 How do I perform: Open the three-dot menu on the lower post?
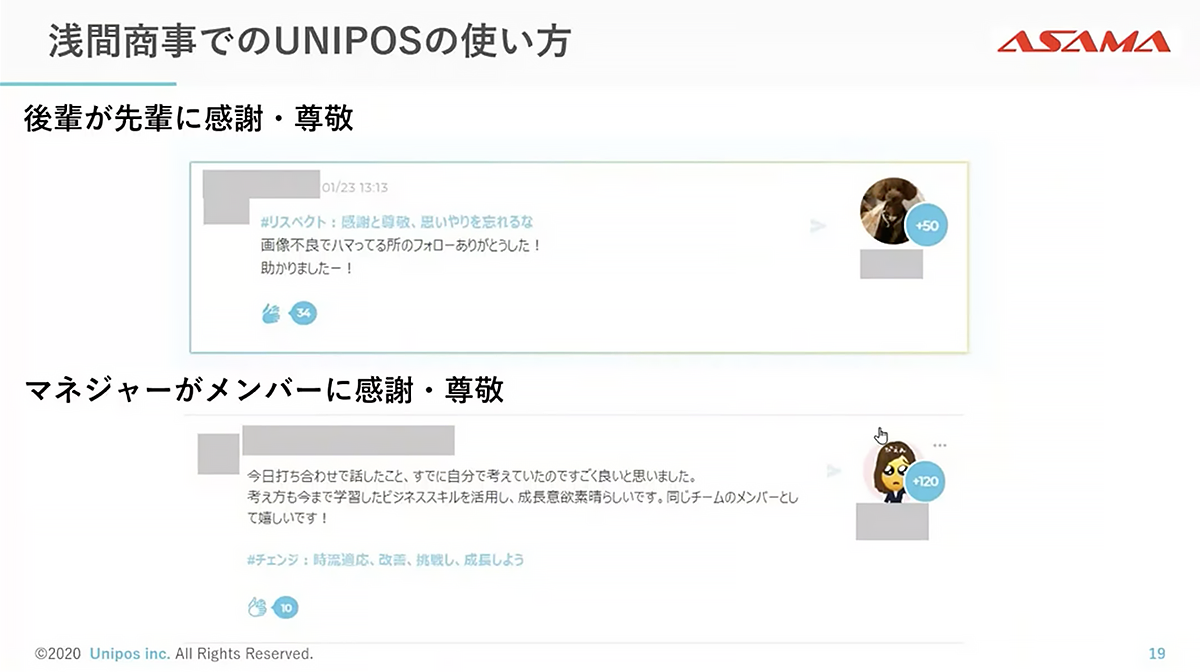pos(938,446)
